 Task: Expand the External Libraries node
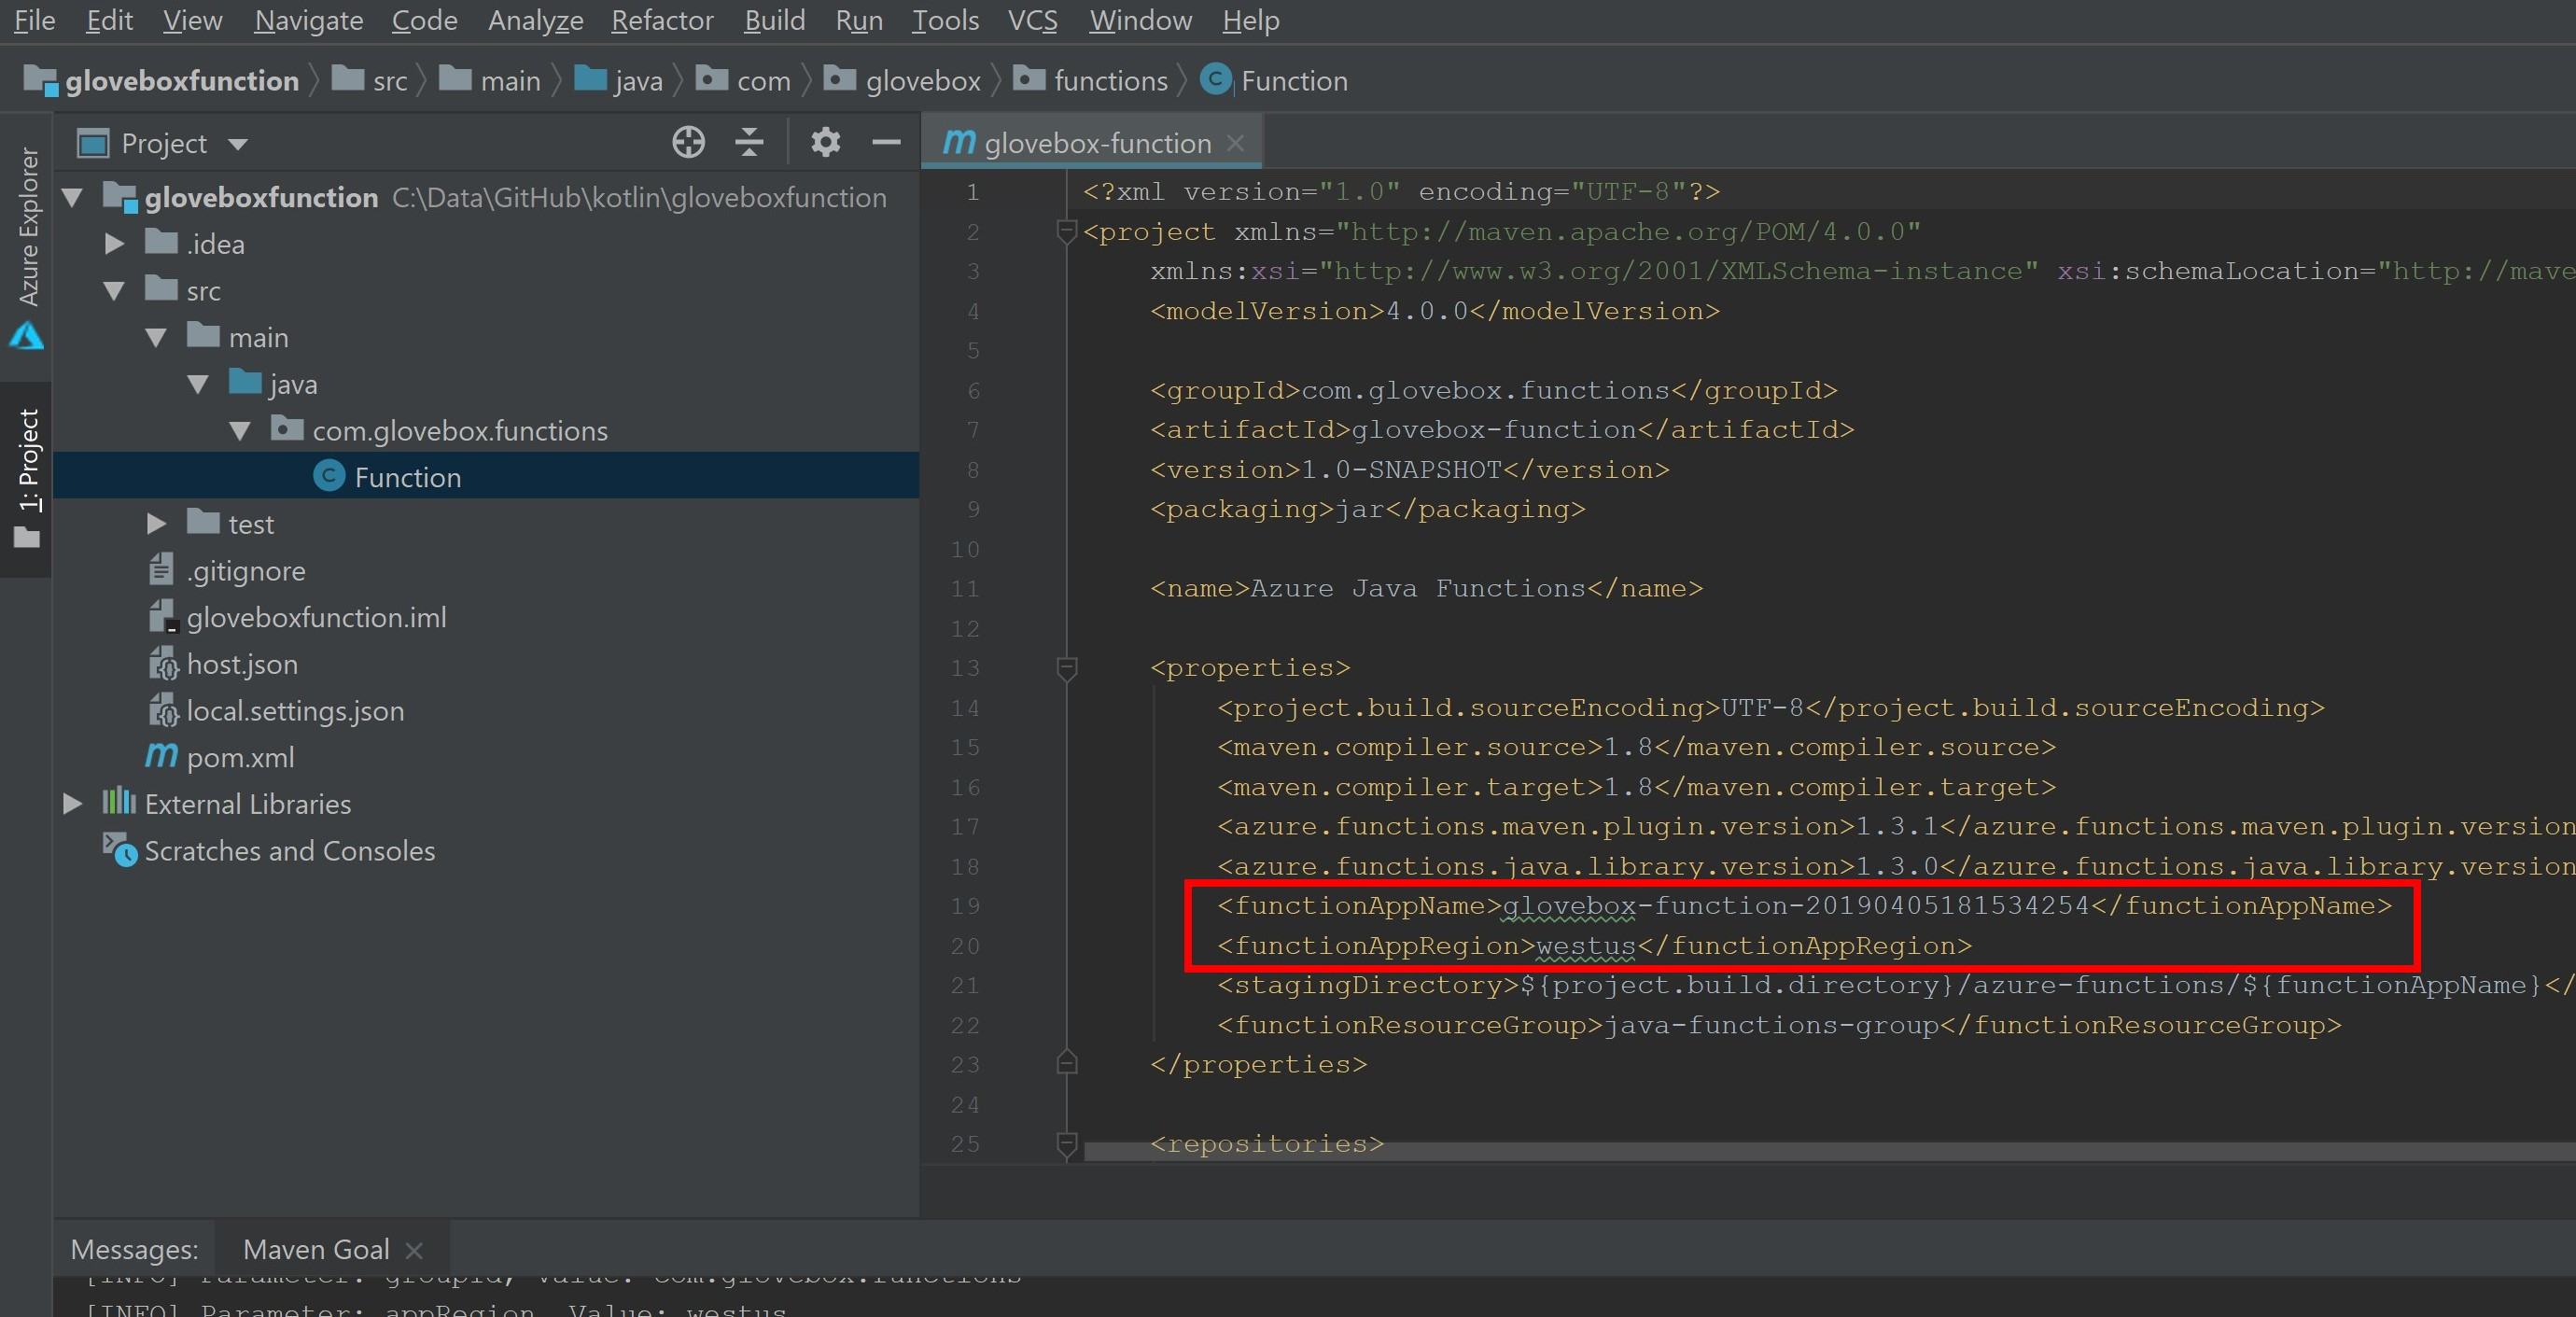(72, 804)
